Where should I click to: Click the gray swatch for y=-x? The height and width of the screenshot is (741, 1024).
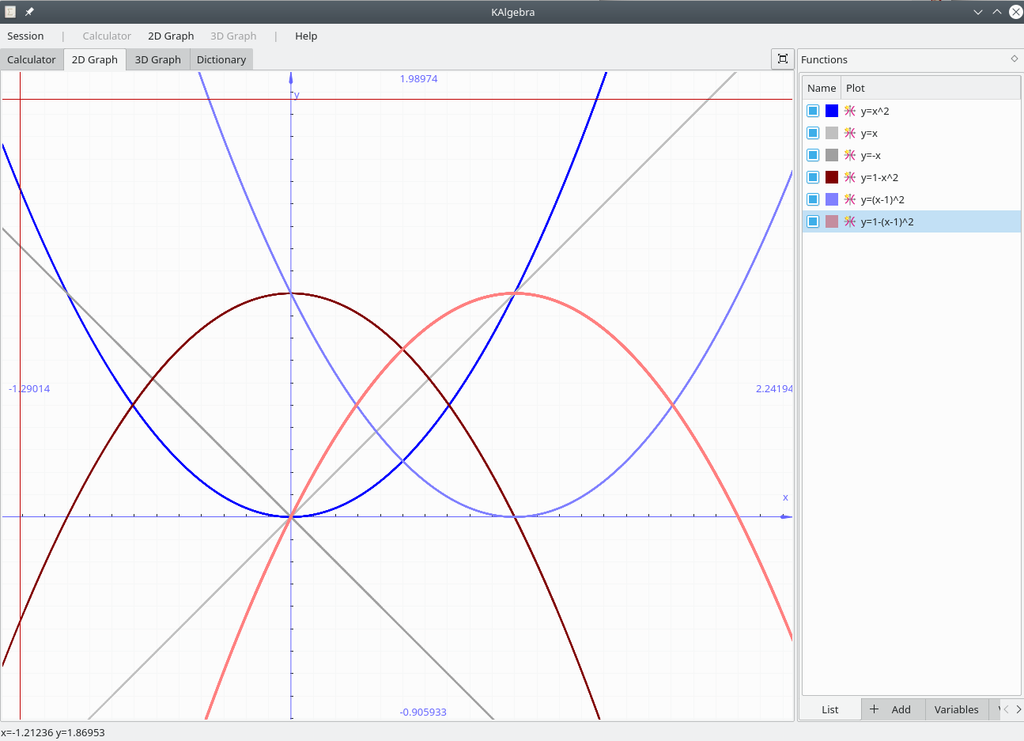click(832, 155)
